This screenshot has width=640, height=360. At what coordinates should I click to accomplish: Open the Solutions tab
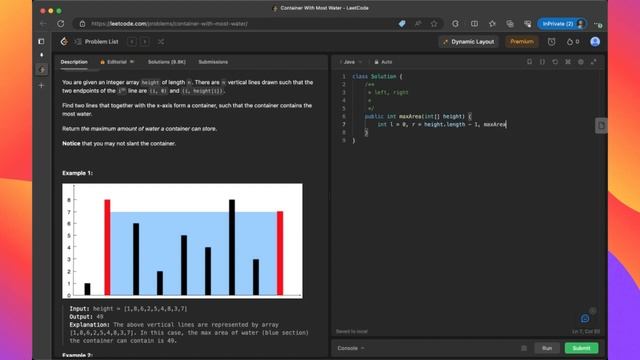pyautogui.click(x=167, y=62)
